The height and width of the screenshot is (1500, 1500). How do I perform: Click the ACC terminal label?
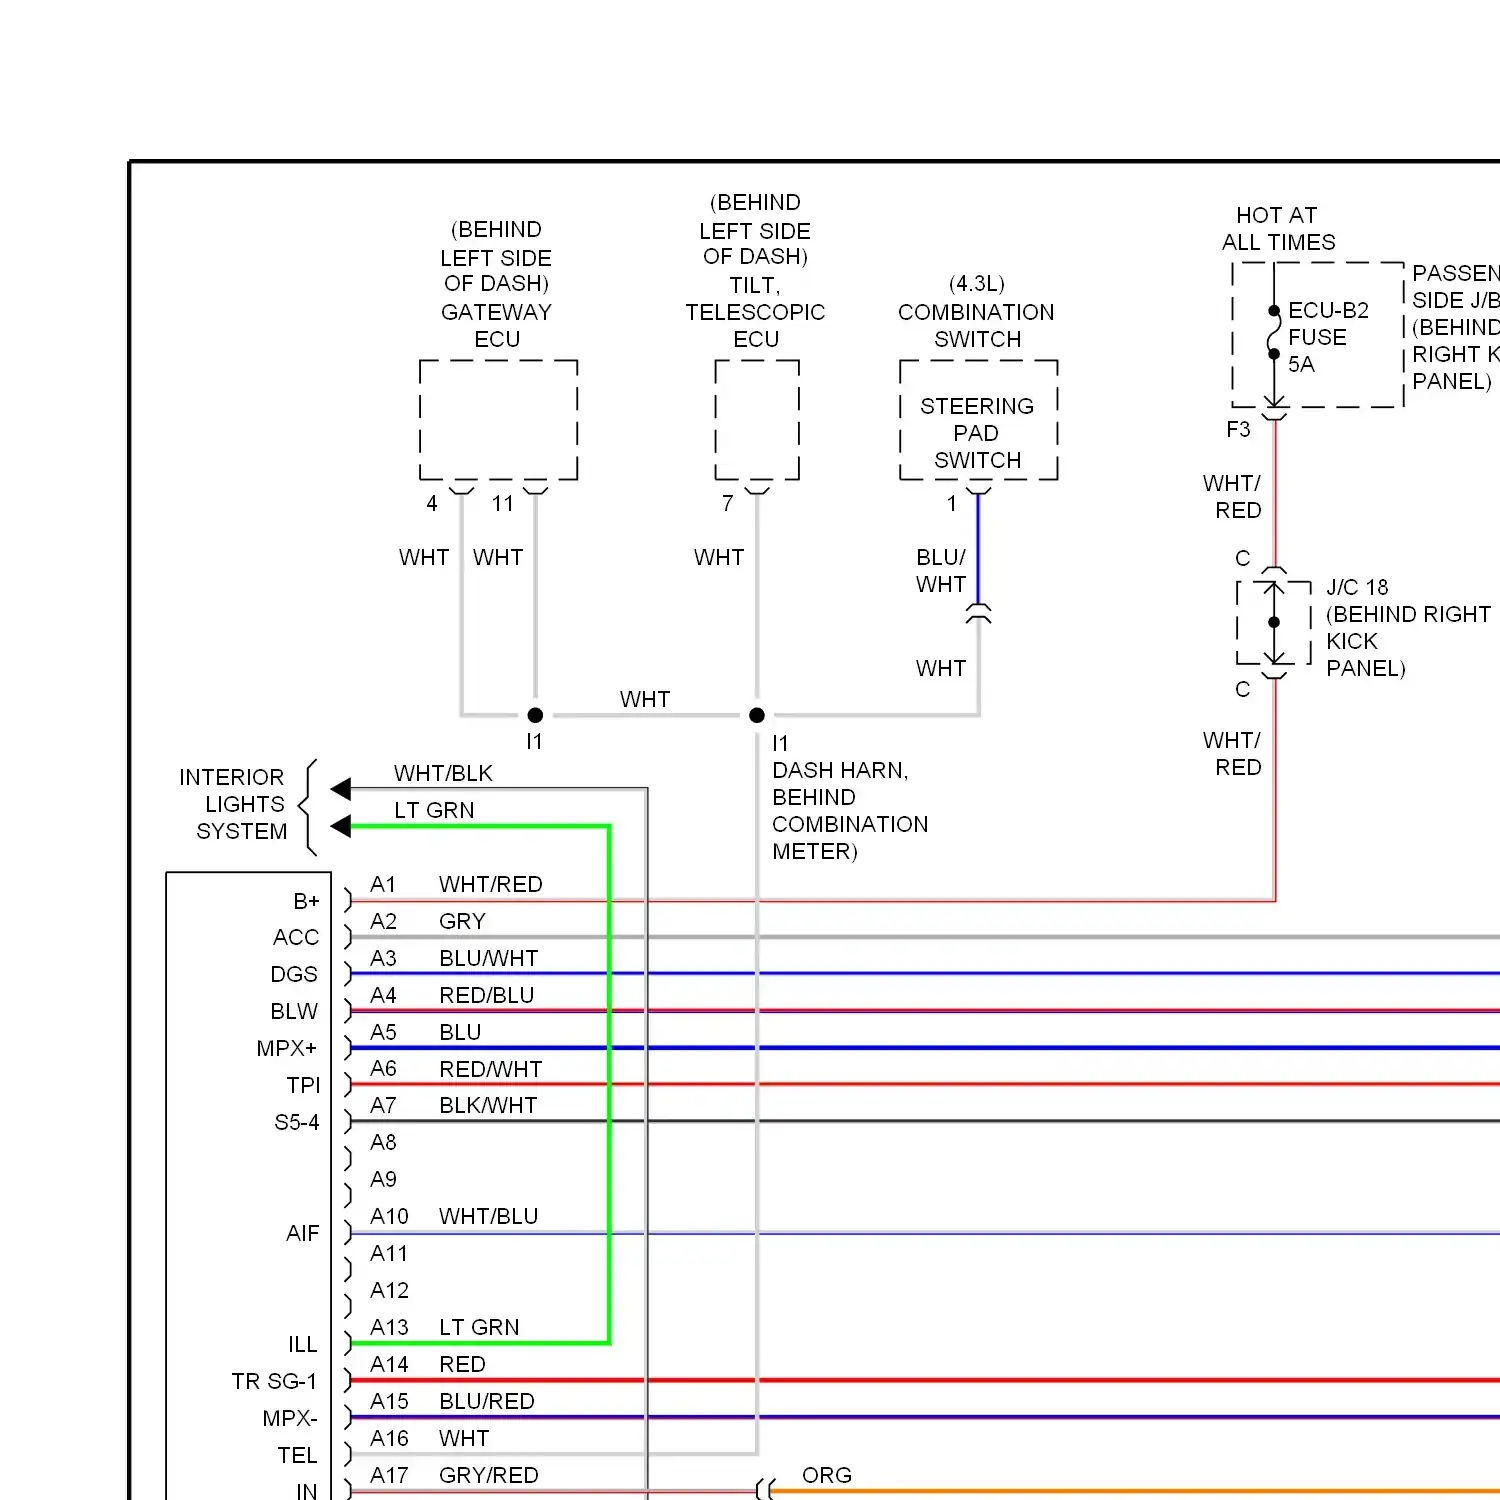[296, 937]
